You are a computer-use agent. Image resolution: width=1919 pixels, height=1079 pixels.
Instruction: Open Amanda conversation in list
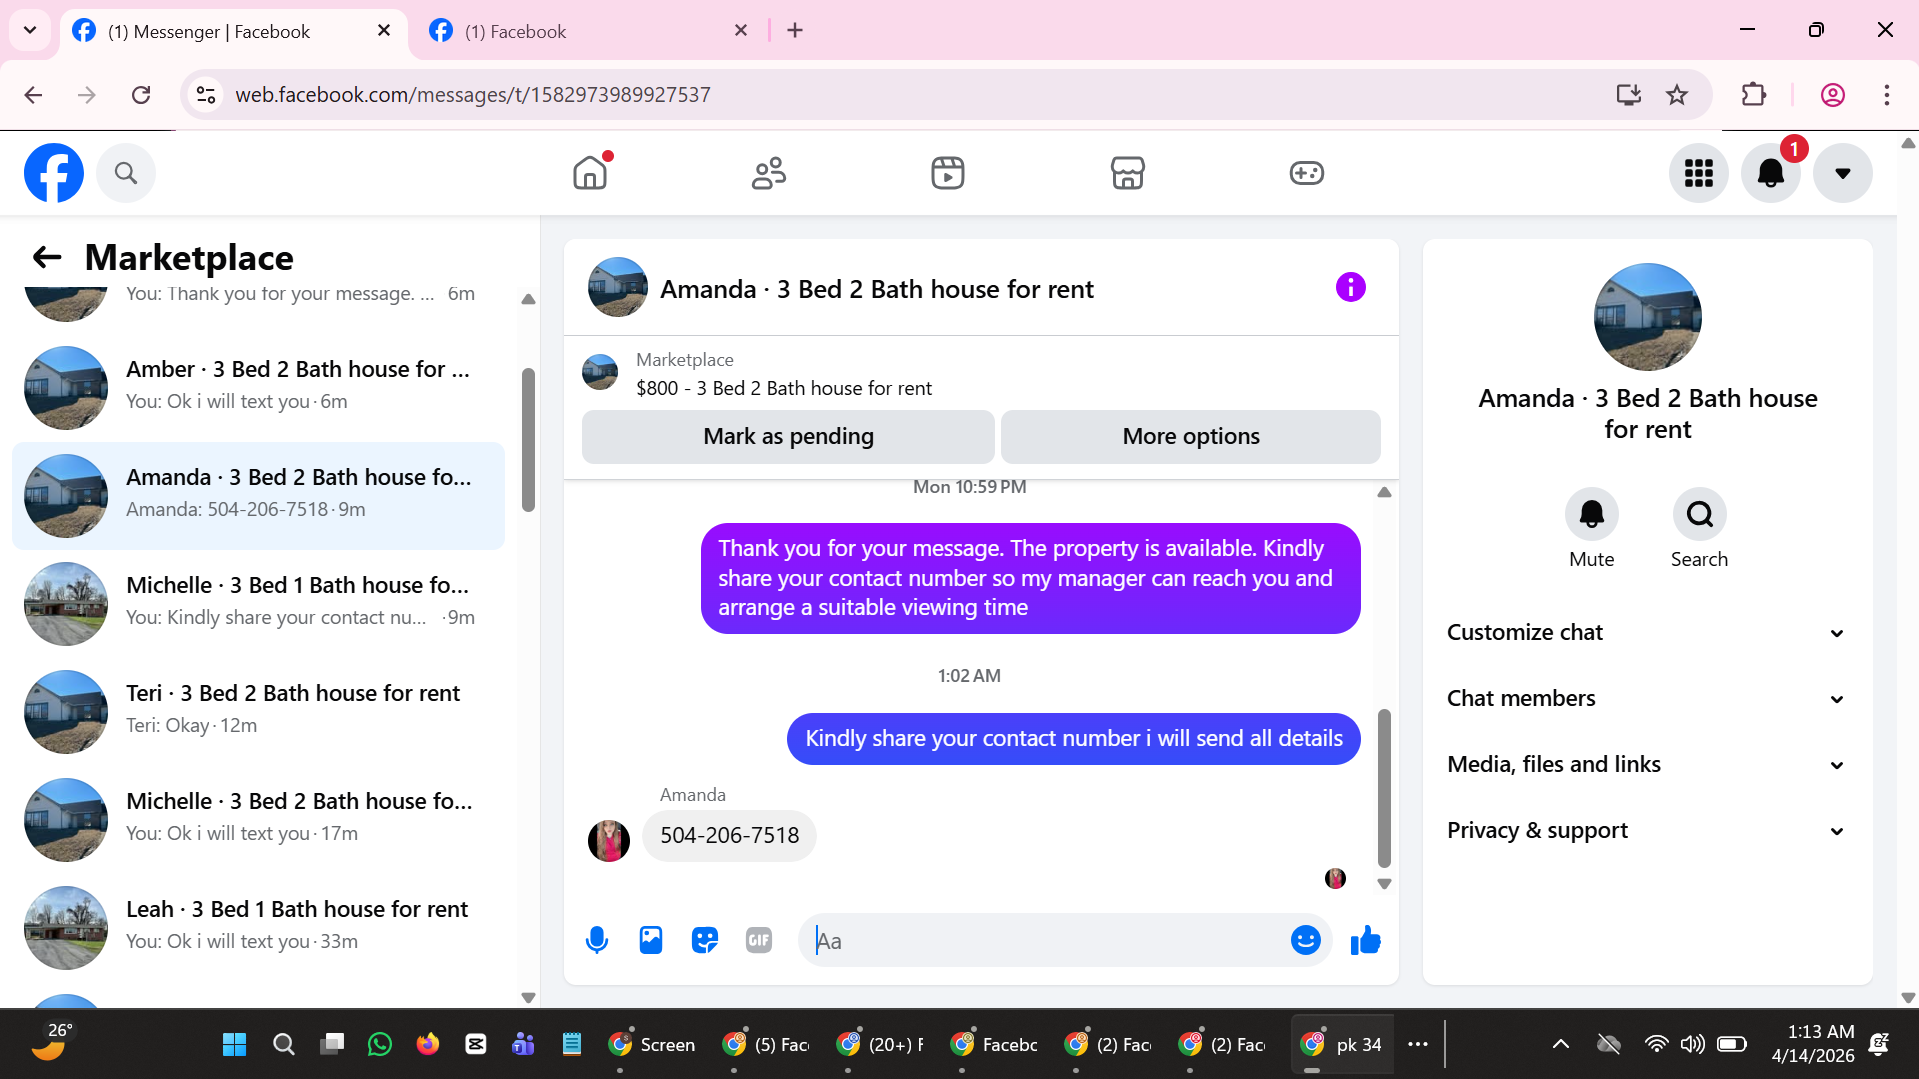tap(258, 495)
